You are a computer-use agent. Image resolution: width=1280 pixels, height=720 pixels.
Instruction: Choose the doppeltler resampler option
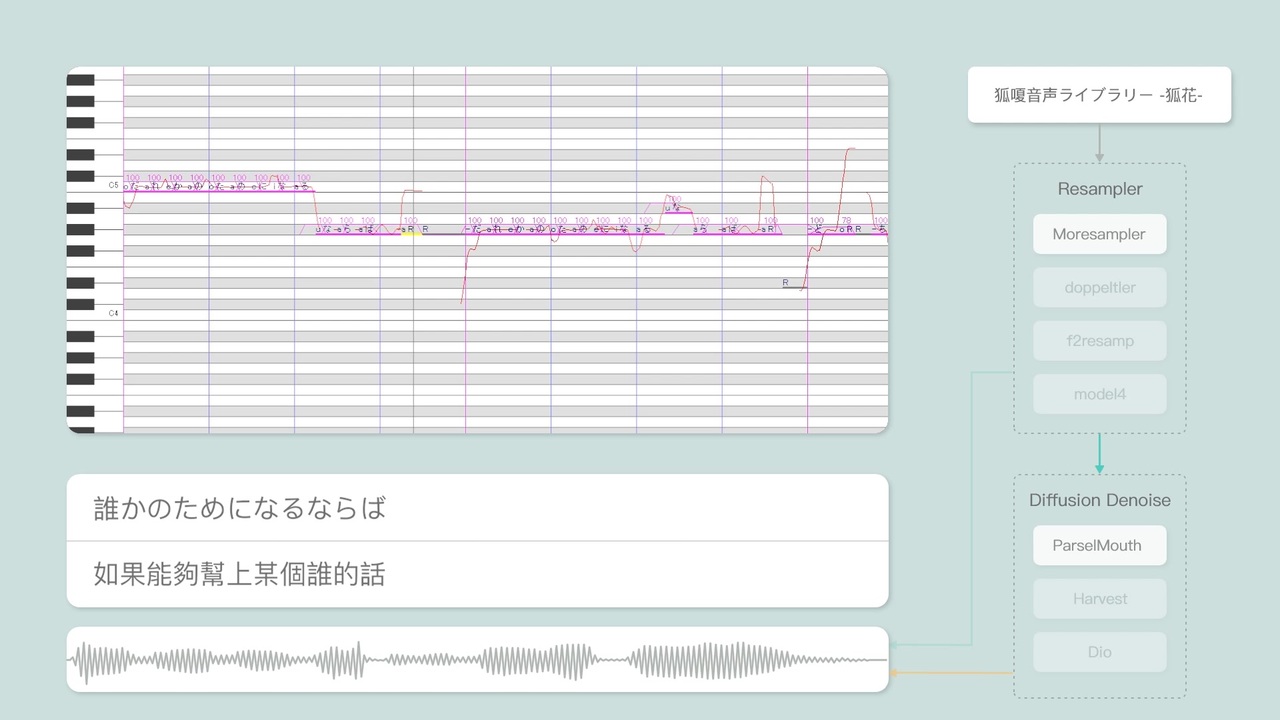(x=1099, y=287)
